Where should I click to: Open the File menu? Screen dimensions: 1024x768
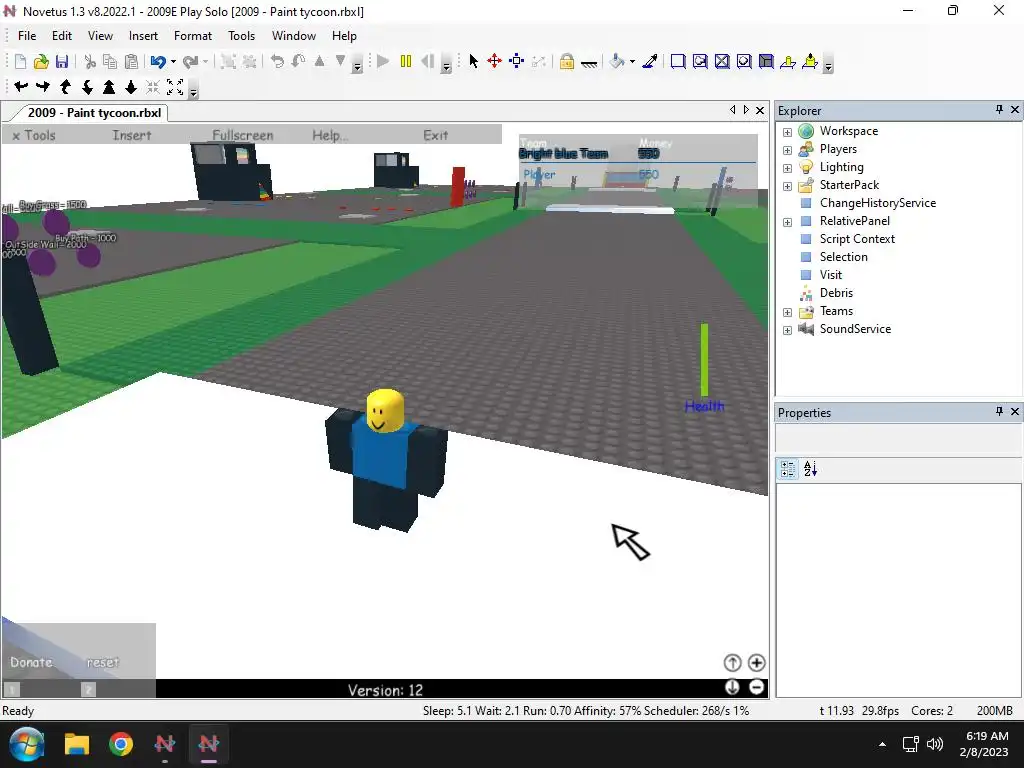tap(27, 36)
